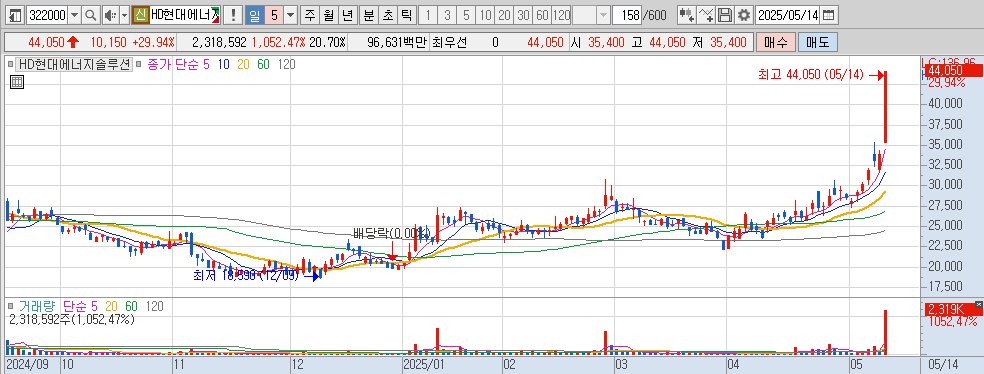This screenshot has height=374, width=984.
Task: Click the stock code field 322000
Action: 46,14
